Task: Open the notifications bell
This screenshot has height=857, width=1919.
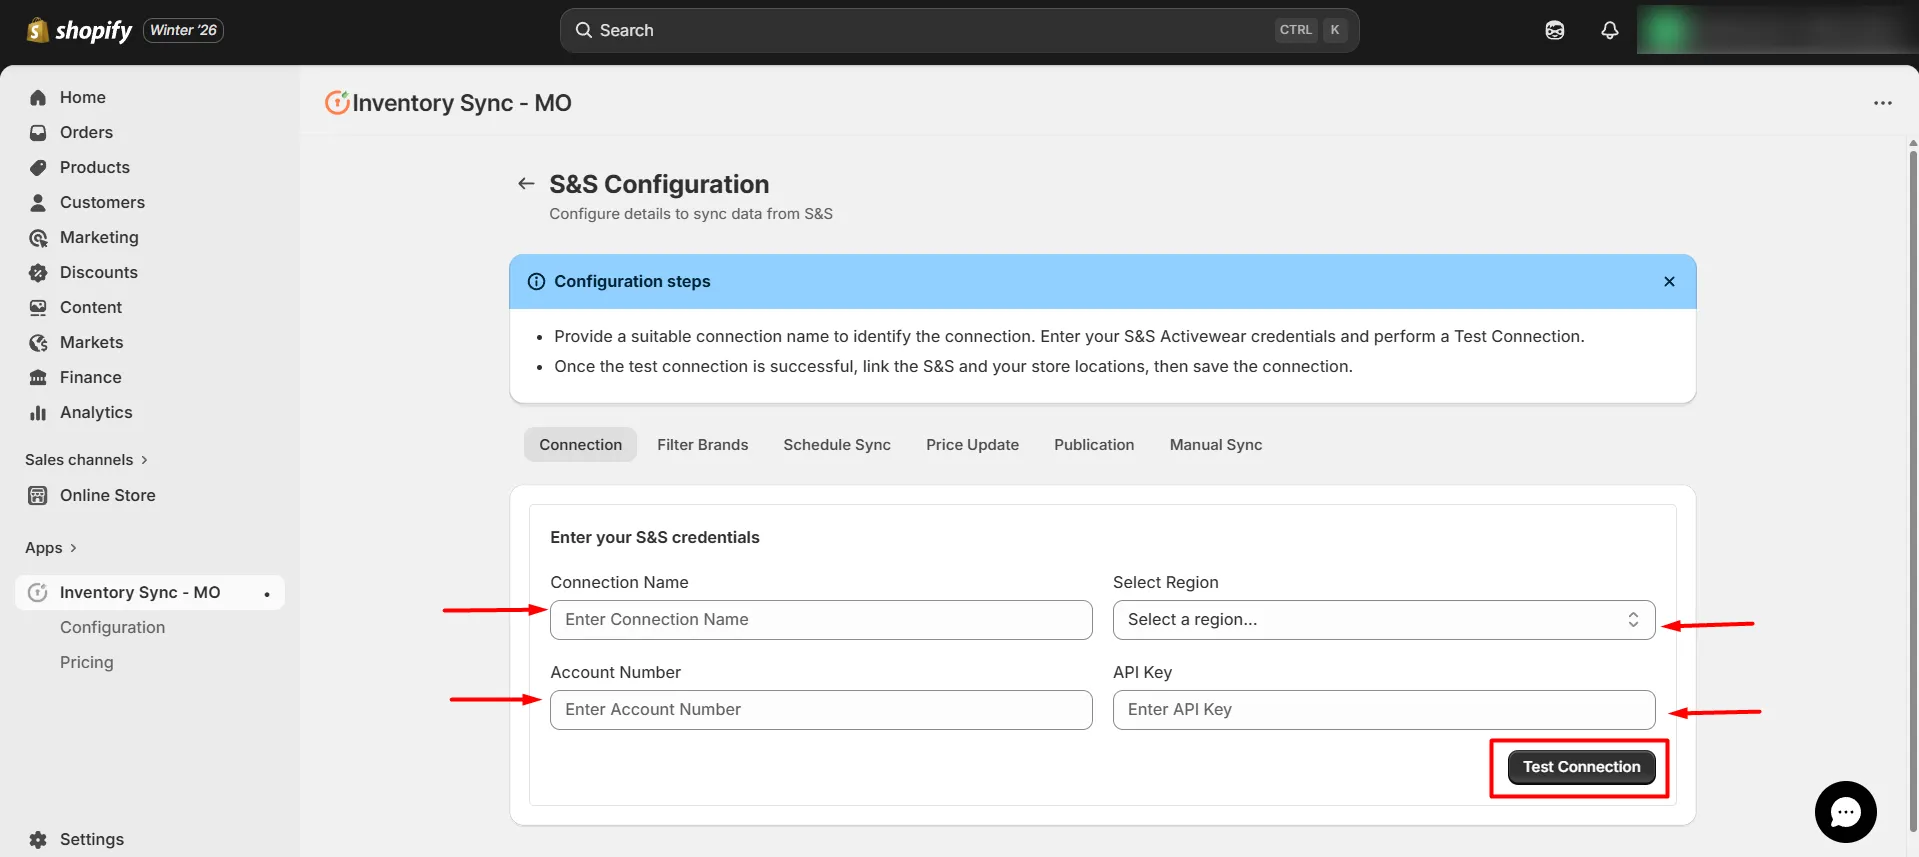Action: [x=1609, y=30]
